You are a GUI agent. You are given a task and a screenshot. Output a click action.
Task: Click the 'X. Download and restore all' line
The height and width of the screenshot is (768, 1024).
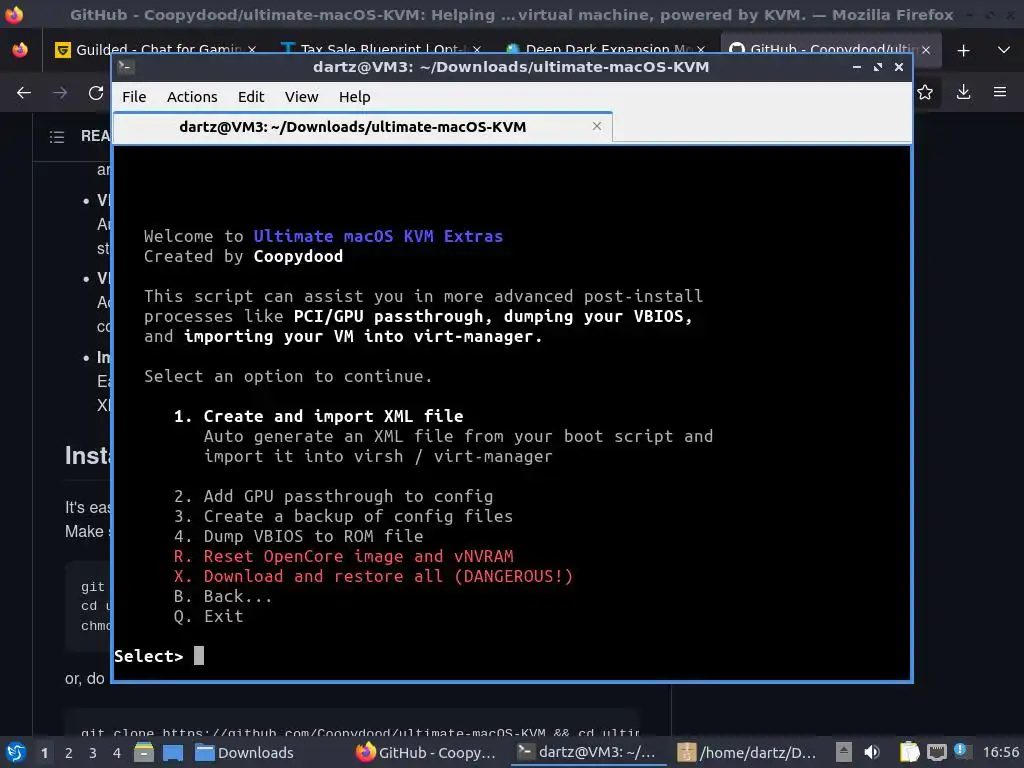(x=373, y=576)
